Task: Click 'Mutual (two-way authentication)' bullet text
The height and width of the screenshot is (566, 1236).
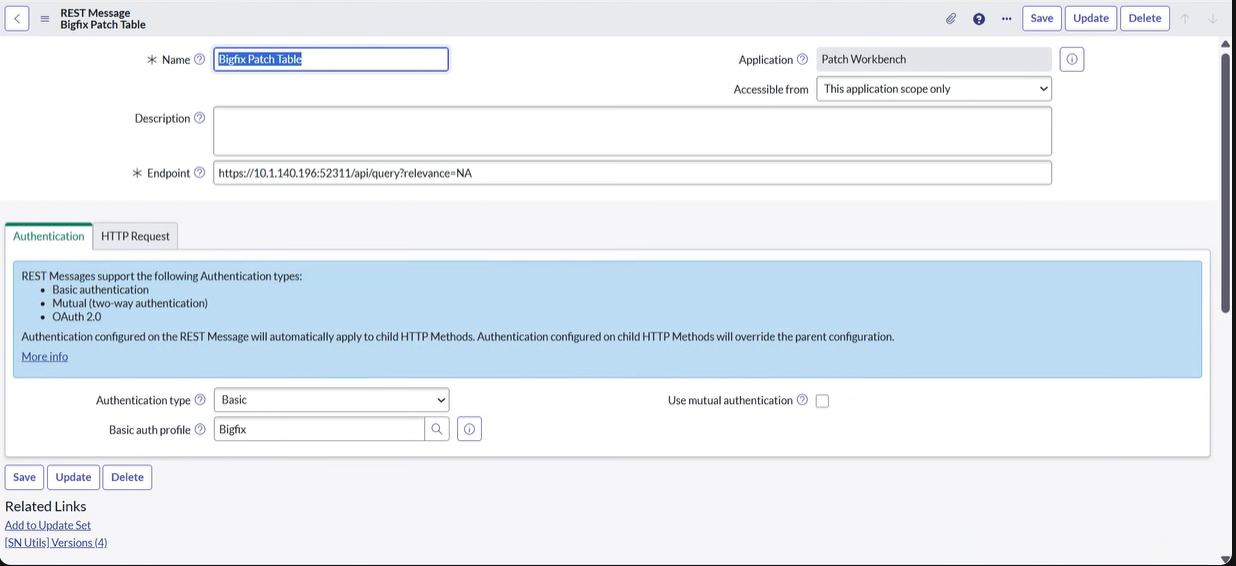Action: [130, 303]
